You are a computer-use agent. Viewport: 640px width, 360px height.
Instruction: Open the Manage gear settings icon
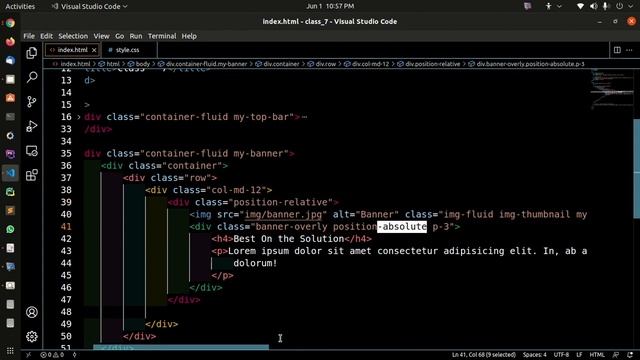(32, 337)
